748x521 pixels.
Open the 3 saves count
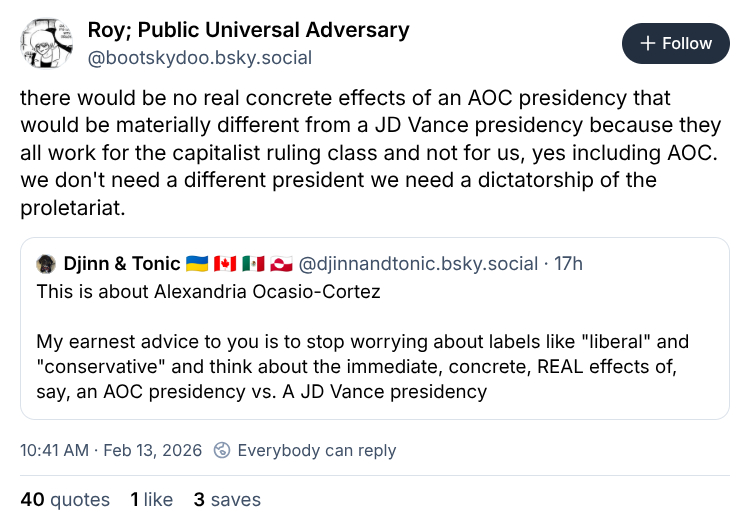point(227,499)
